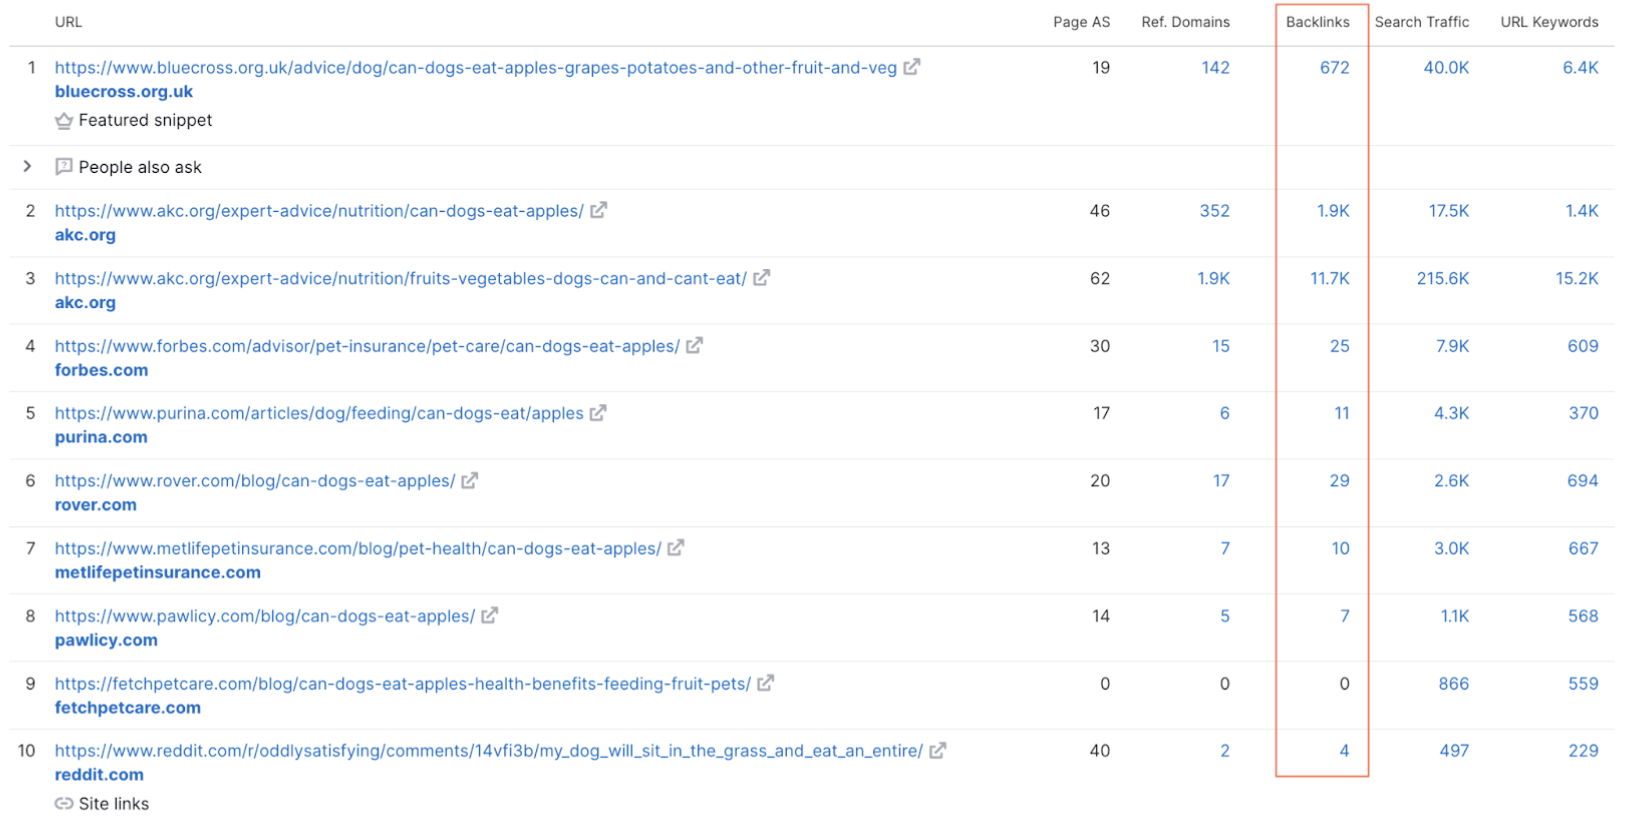Open external link icon for bluecross.org.uk URL

[x=912, y=67]
